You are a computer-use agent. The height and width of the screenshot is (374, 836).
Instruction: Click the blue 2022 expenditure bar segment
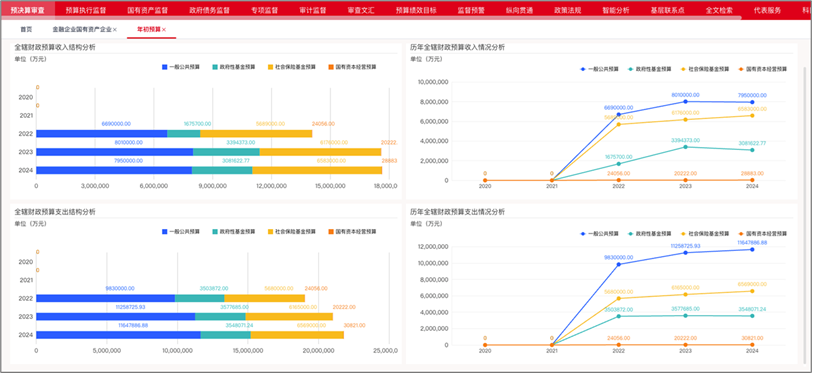(x=106, y=298)
